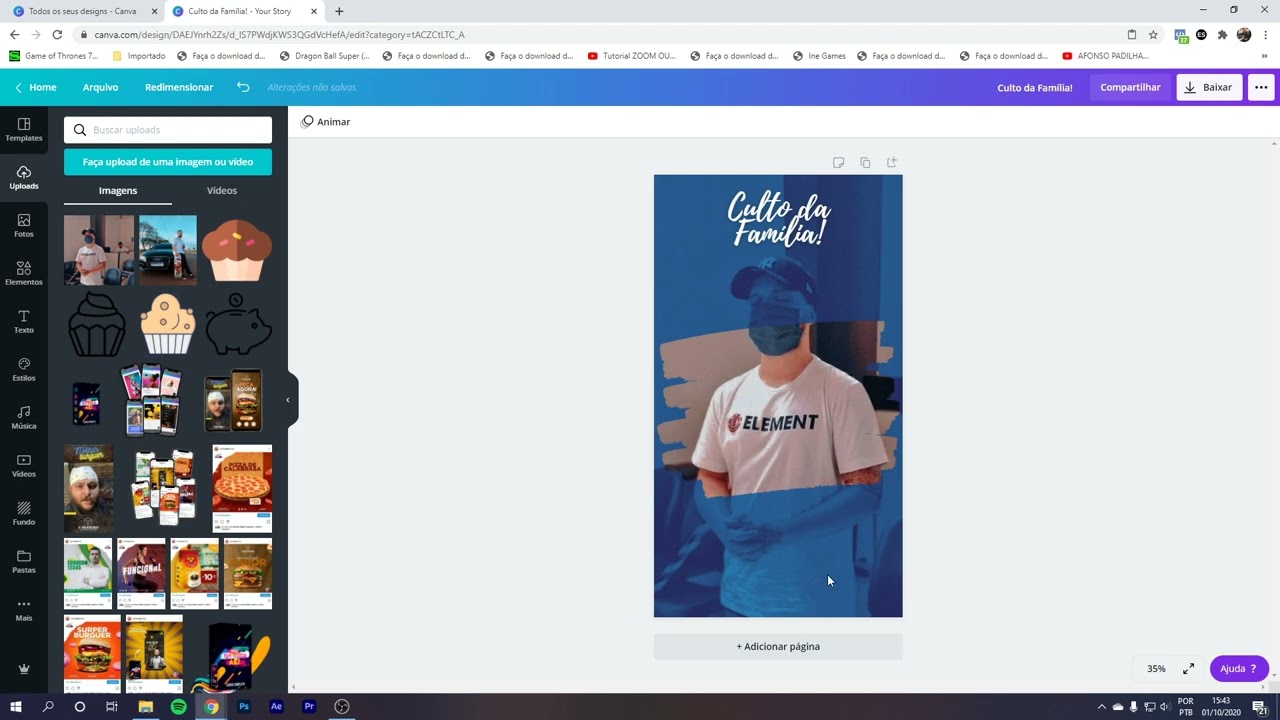This screenshot has width=1280, height=720.
Task: Open the Mais sidebar options
Action: click(x=24, y=609)
